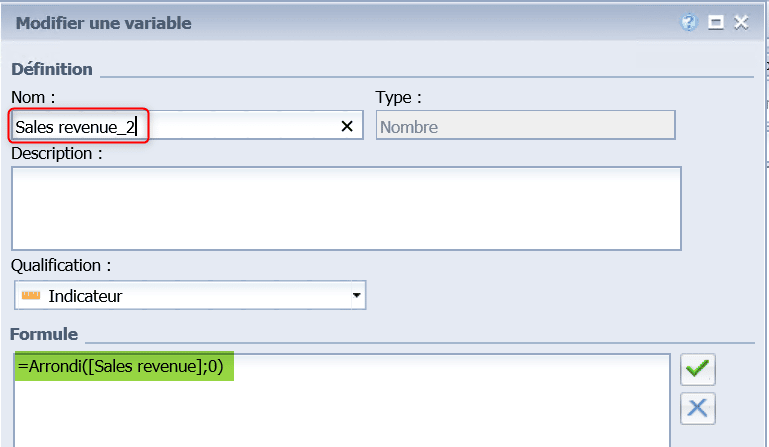This screenshot has width=769, height=447.
Task: Focus the empty Description text area
Action: pyautogui.click(x=346, y=209)
